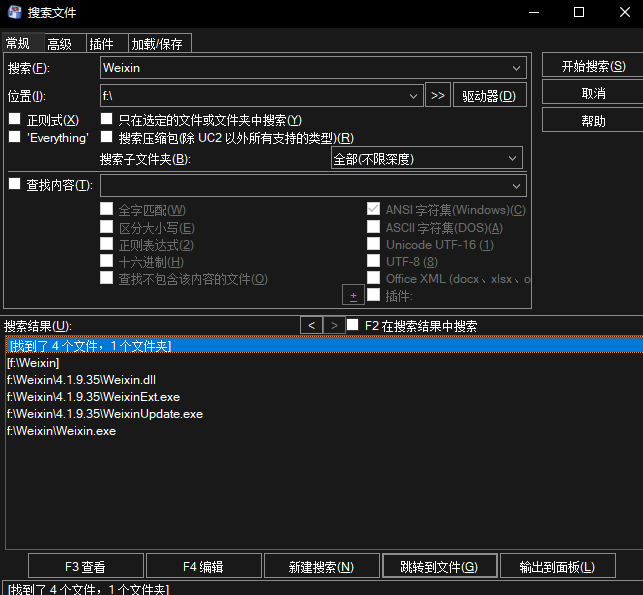Click 开始搜索(S) button
This screenshot has width=643, height=595.
click(593, 66)
